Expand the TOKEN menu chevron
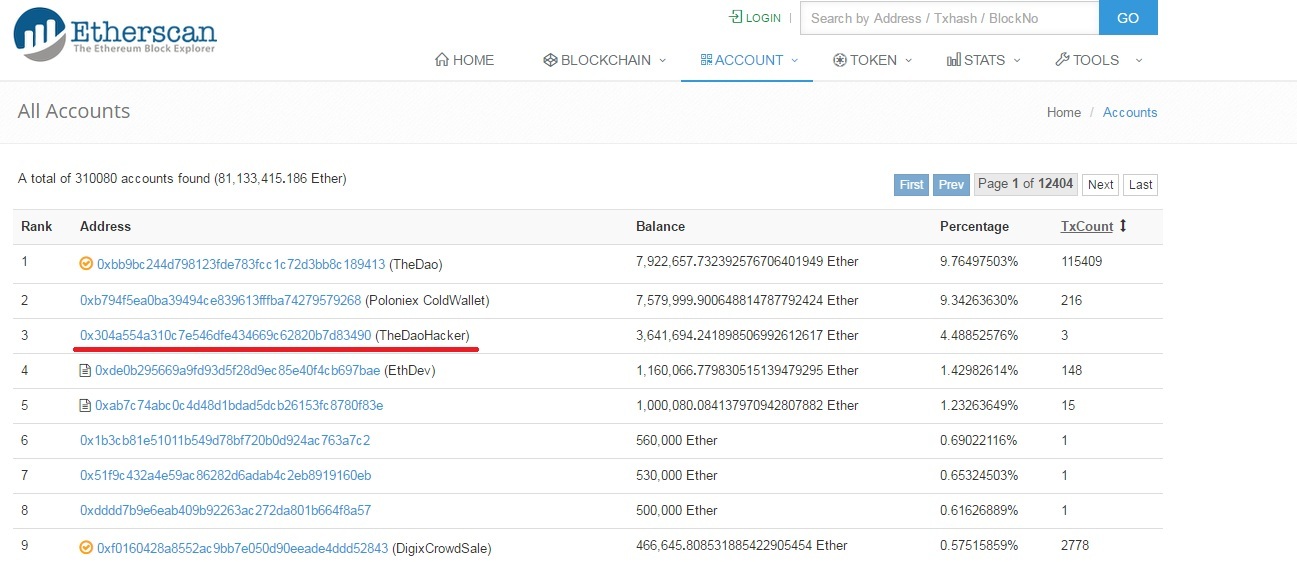The height and width of the screenshot is (562, 1297). pos(909,60)
